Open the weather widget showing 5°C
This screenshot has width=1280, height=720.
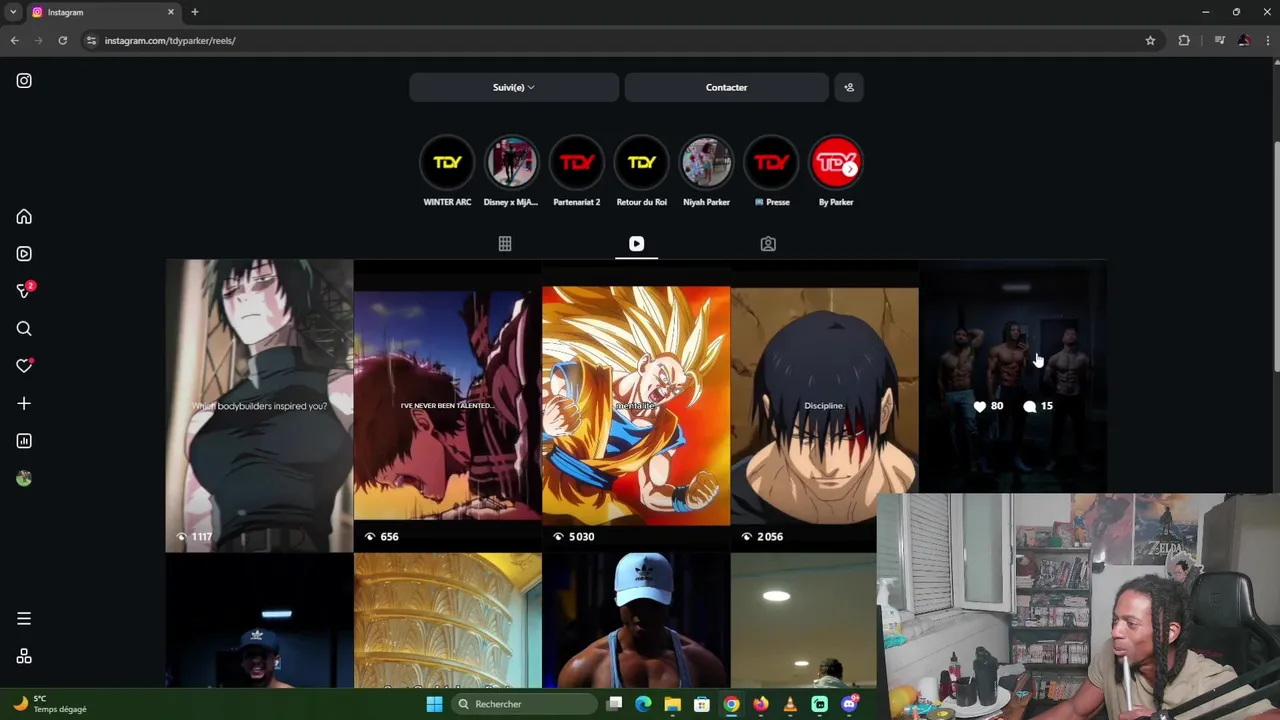(x=50, y=704)
